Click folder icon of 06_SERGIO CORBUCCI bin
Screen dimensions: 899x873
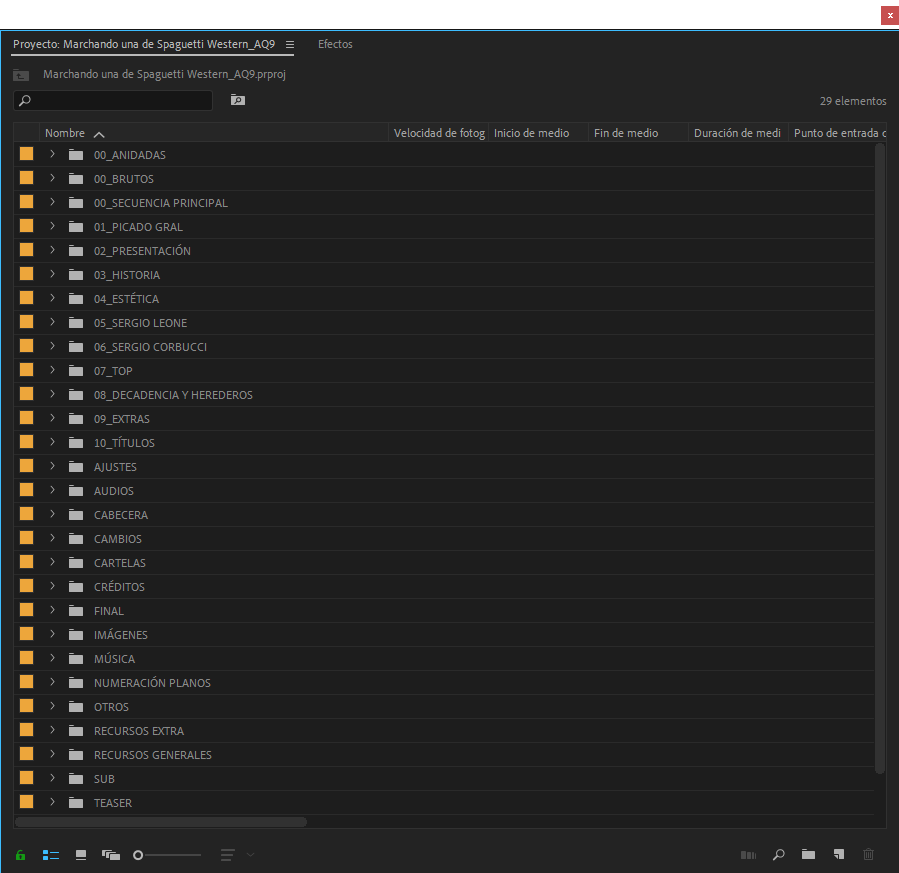[76, 347]
